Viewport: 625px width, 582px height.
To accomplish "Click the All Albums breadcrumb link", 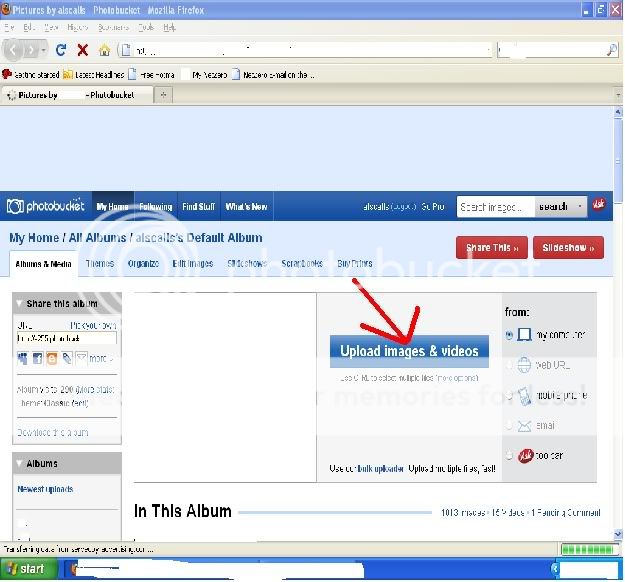I will [97, 238].
